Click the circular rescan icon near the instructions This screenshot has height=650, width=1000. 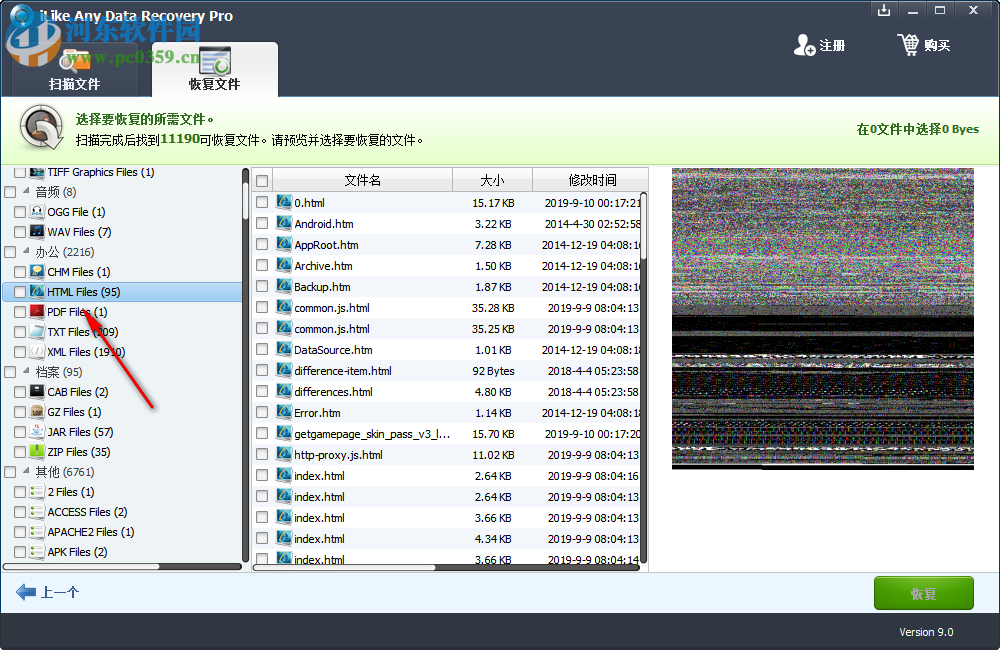tap(39, 128)
